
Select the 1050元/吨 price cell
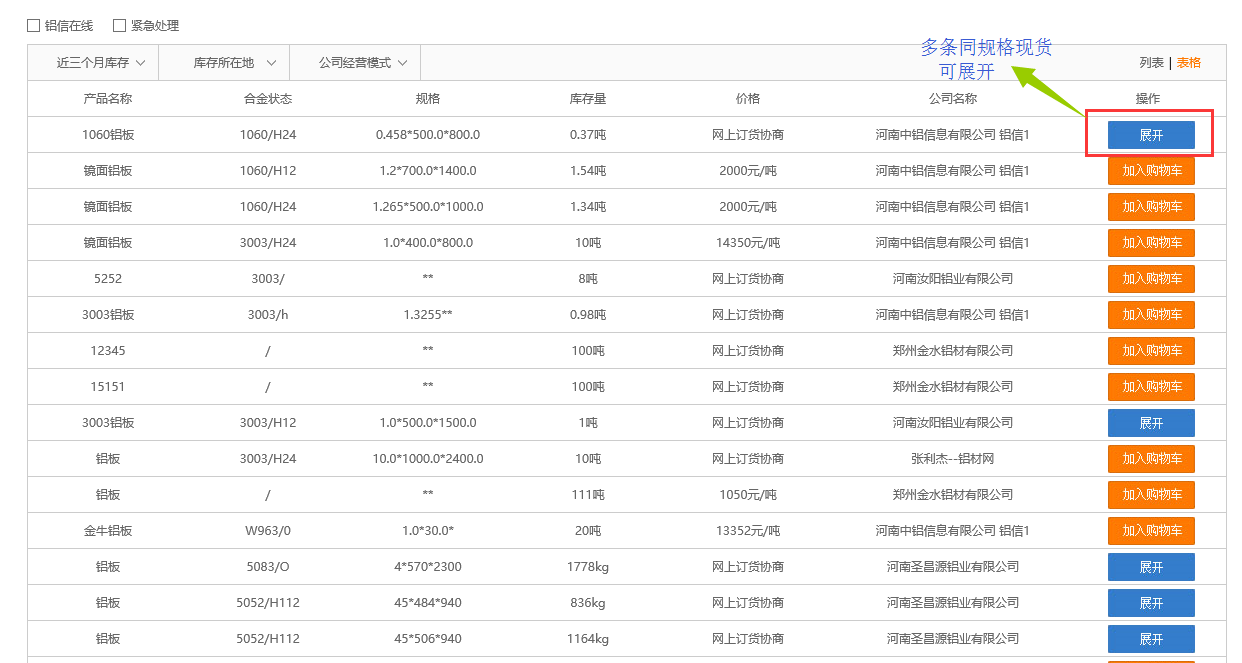(748, 495)
